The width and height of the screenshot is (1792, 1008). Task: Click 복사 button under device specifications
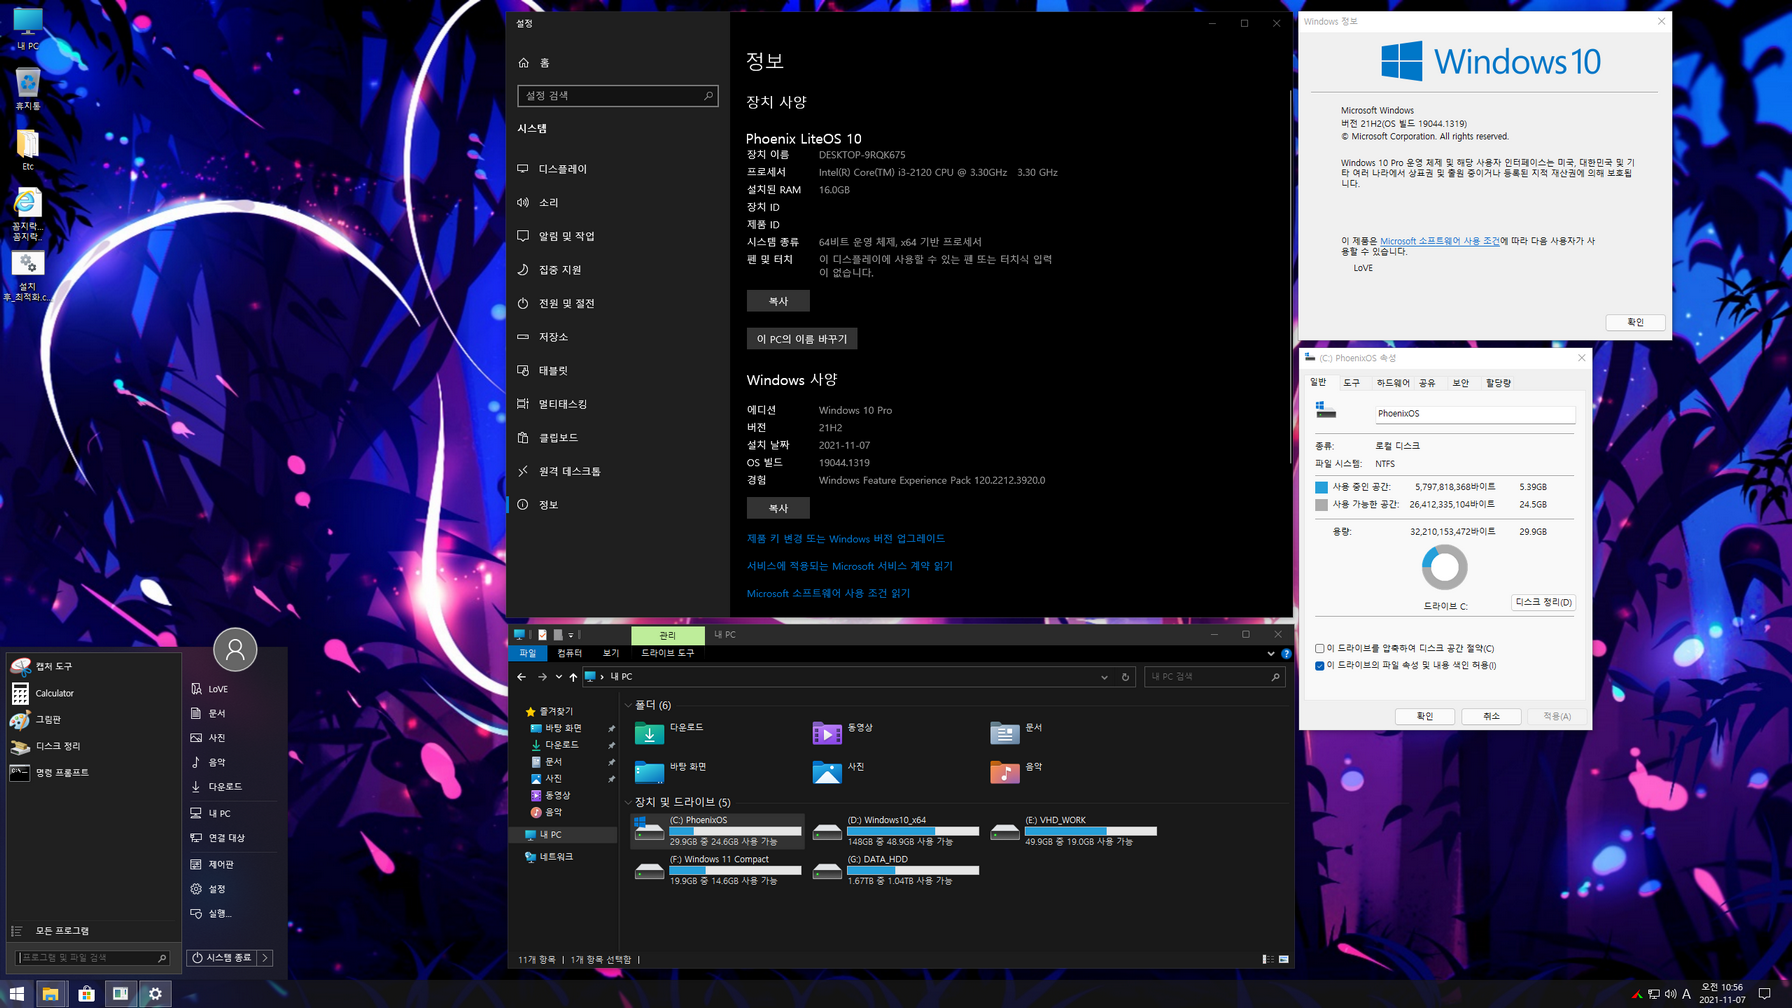778,301
